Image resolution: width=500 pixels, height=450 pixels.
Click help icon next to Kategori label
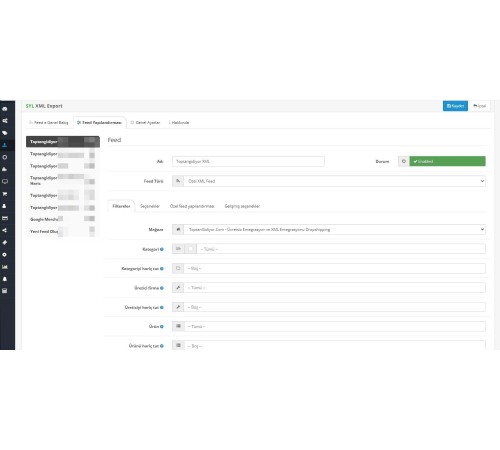point(162,249)
